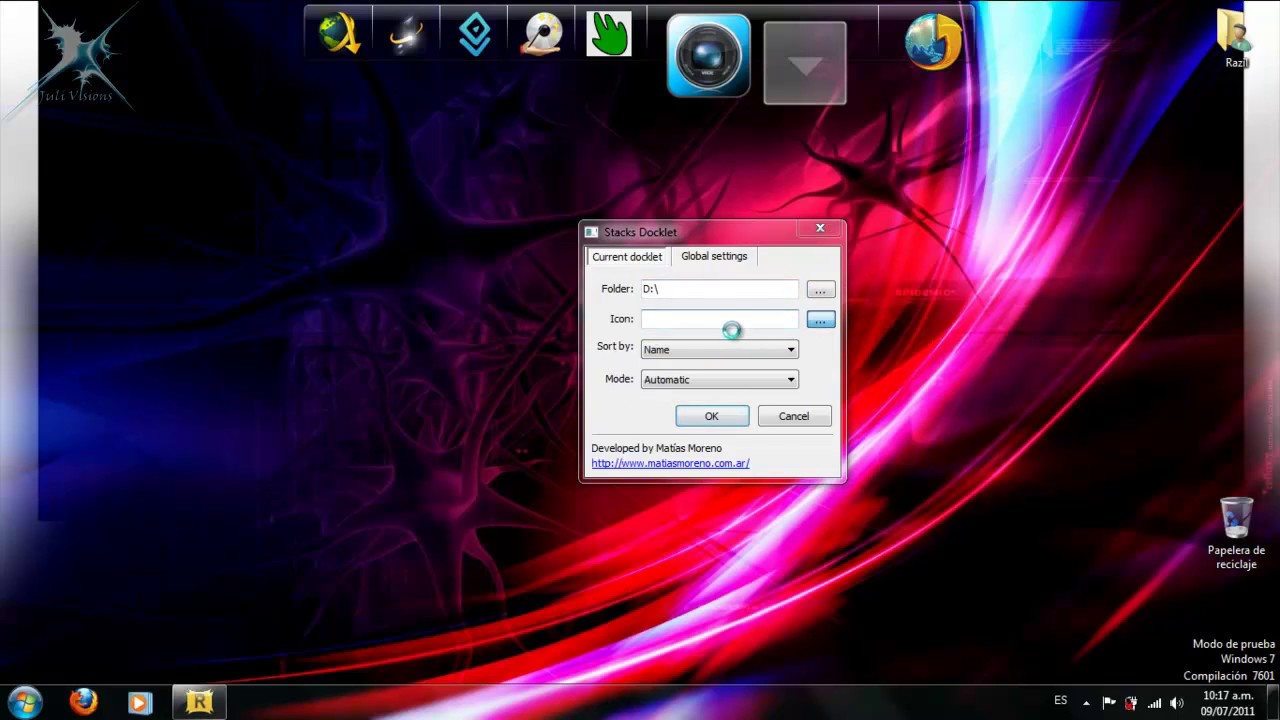Expand hidden icons in the system tray
1280x720 pixels.
(x=1086, y=702)
